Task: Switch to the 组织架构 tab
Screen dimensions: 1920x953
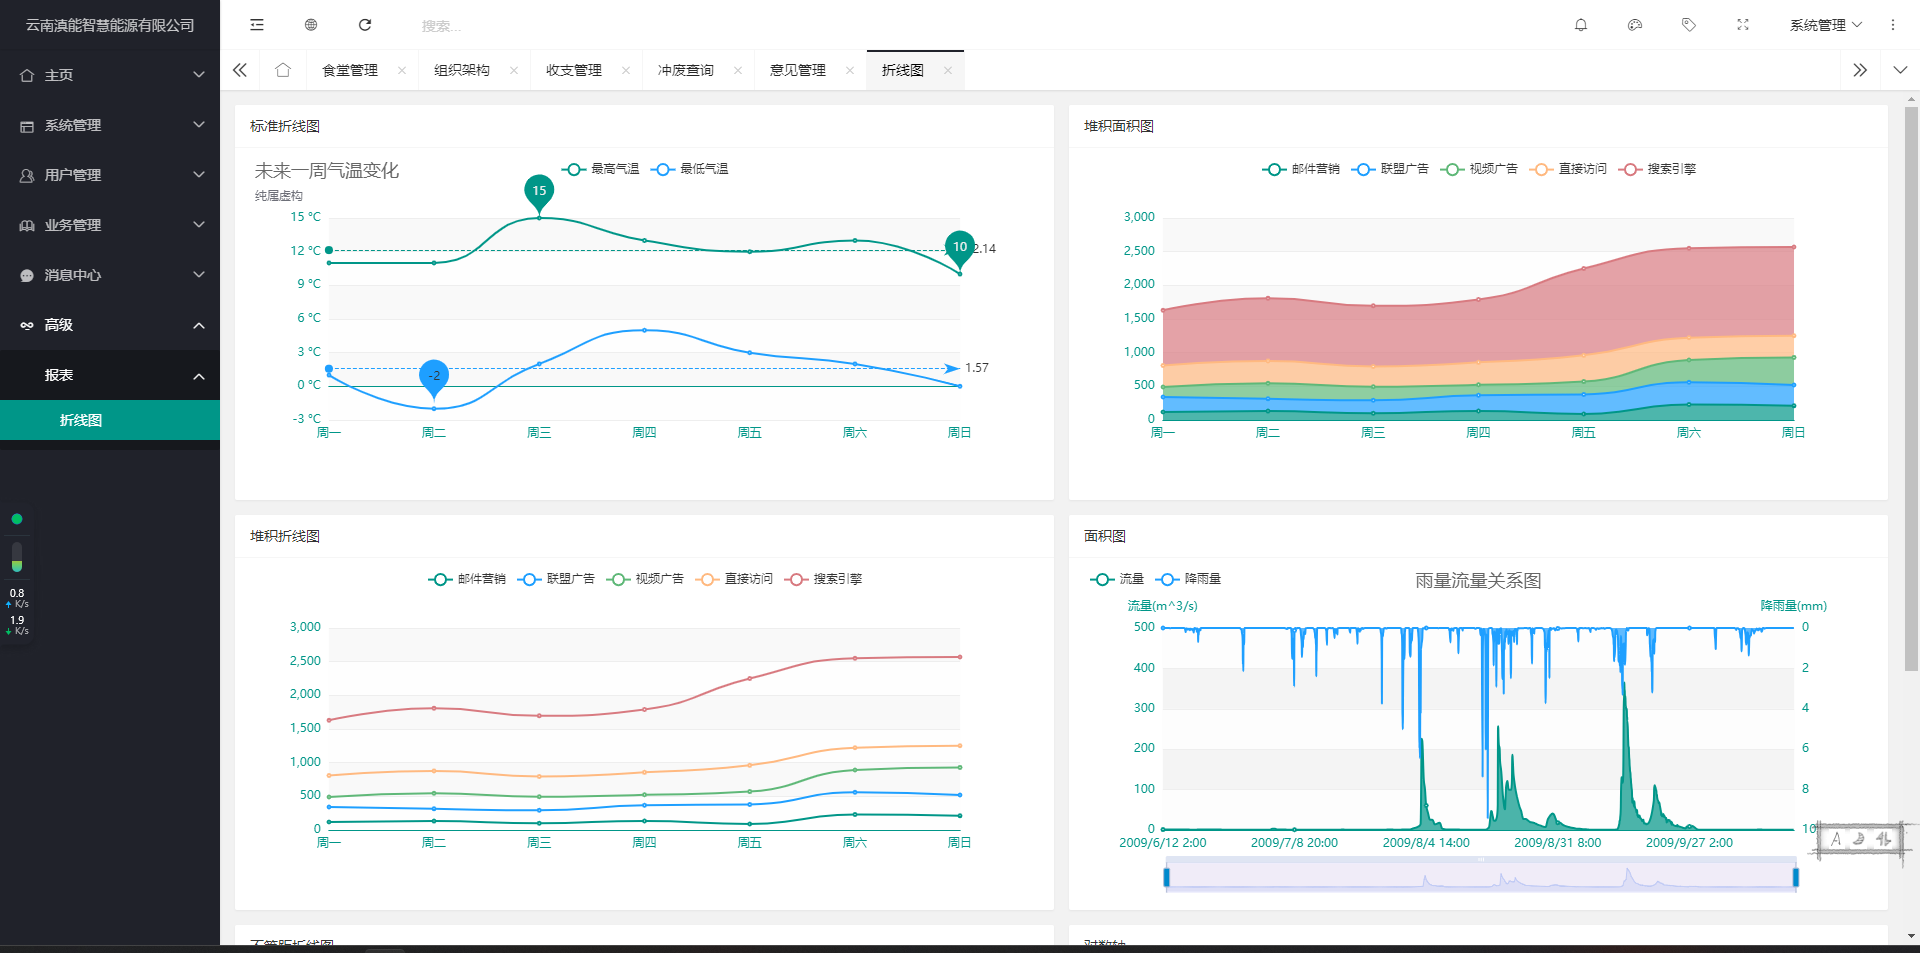Action: [462, 70]
